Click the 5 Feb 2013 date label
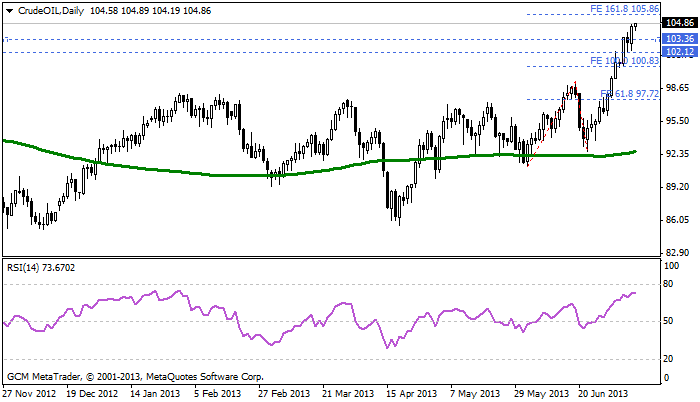 pyautogui.click(x=218, y=394)
